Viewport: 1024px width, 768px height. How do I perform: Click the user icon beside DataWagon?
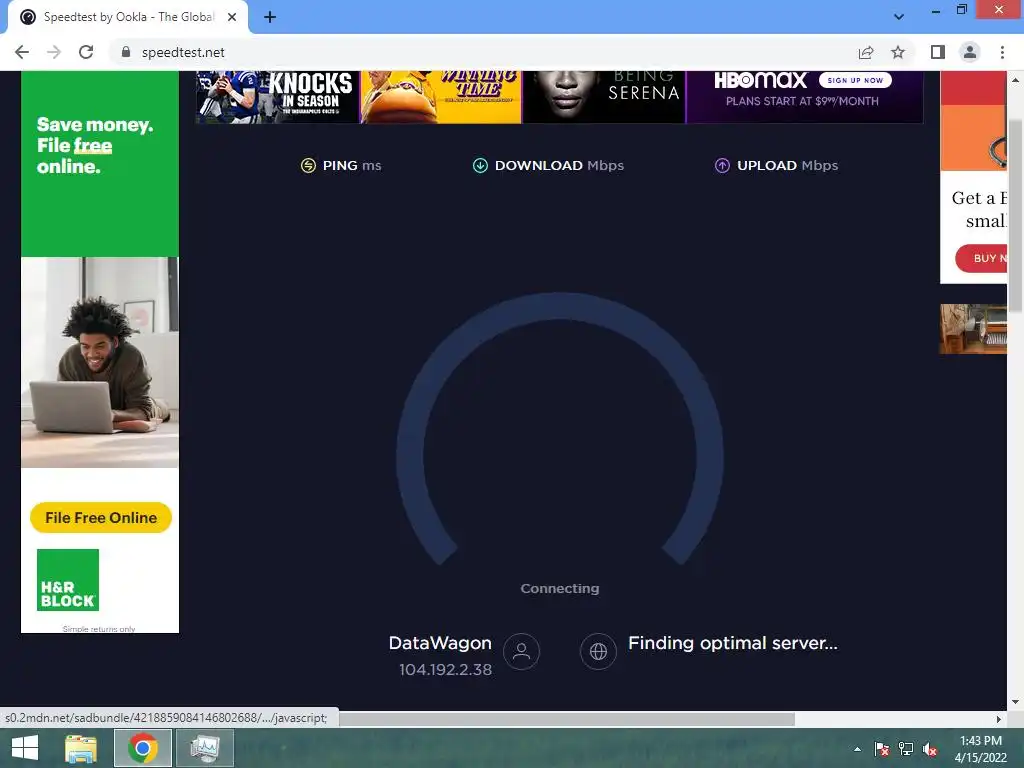521,651
